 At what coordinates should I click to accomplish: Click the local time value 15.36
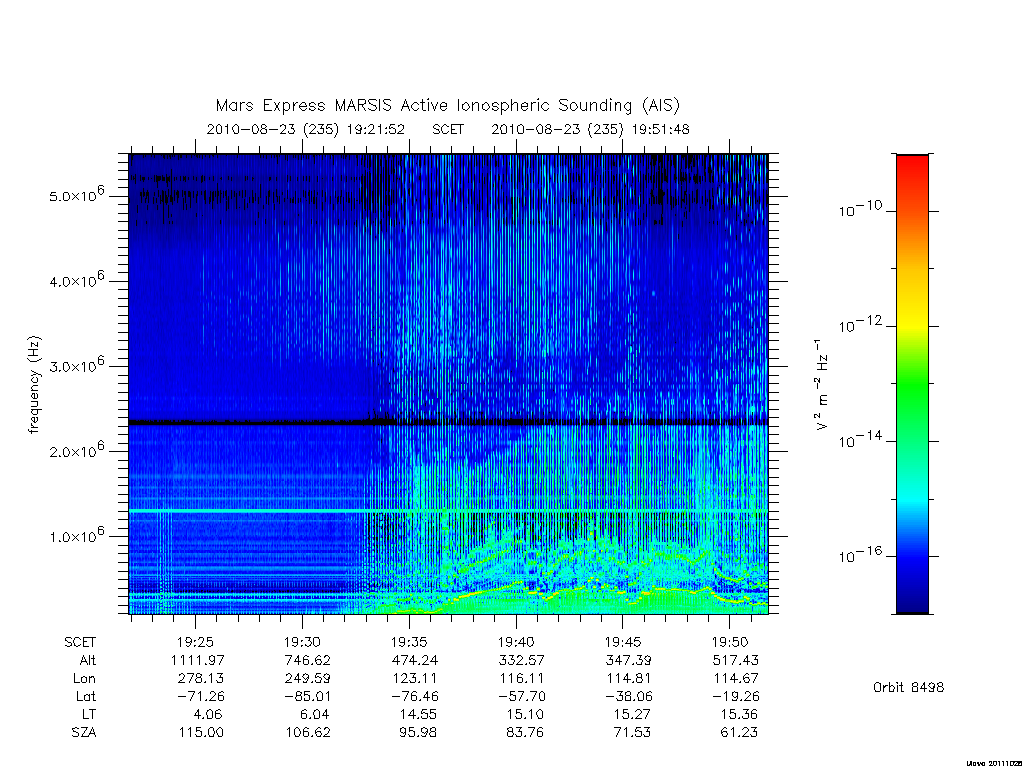(738, 714)
